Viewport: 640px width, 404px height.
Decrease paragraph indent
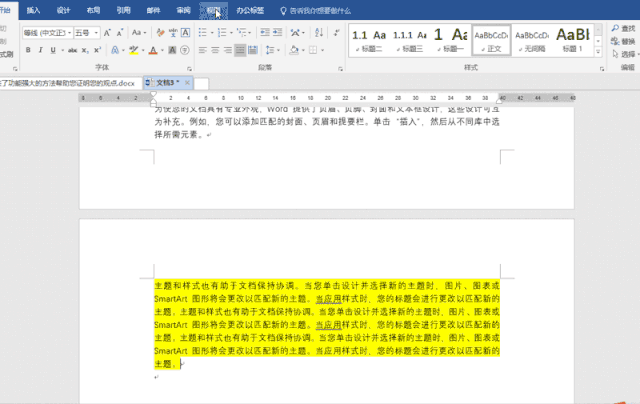[265, 32]
